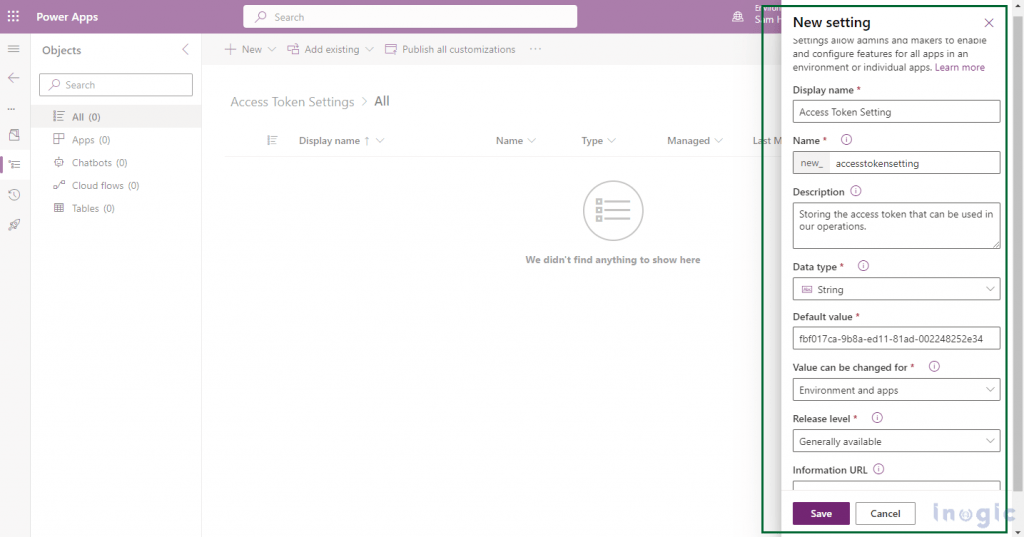Image resolution: width=1024 pixels, height=537 pixels.
Task: Click the list view icon in table header
Action: (x=272, y=140)
